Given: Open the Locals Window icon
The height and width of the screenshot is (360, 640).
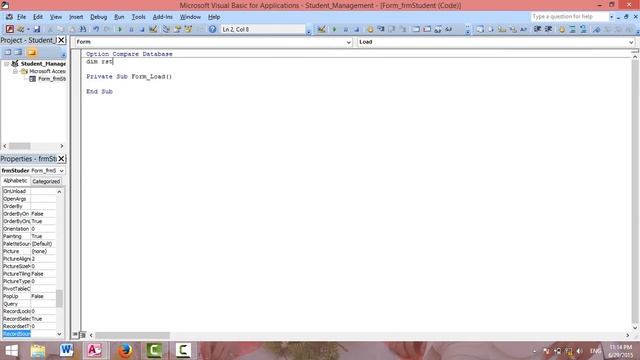Looking at the screenshot, I should click(416, 29).
